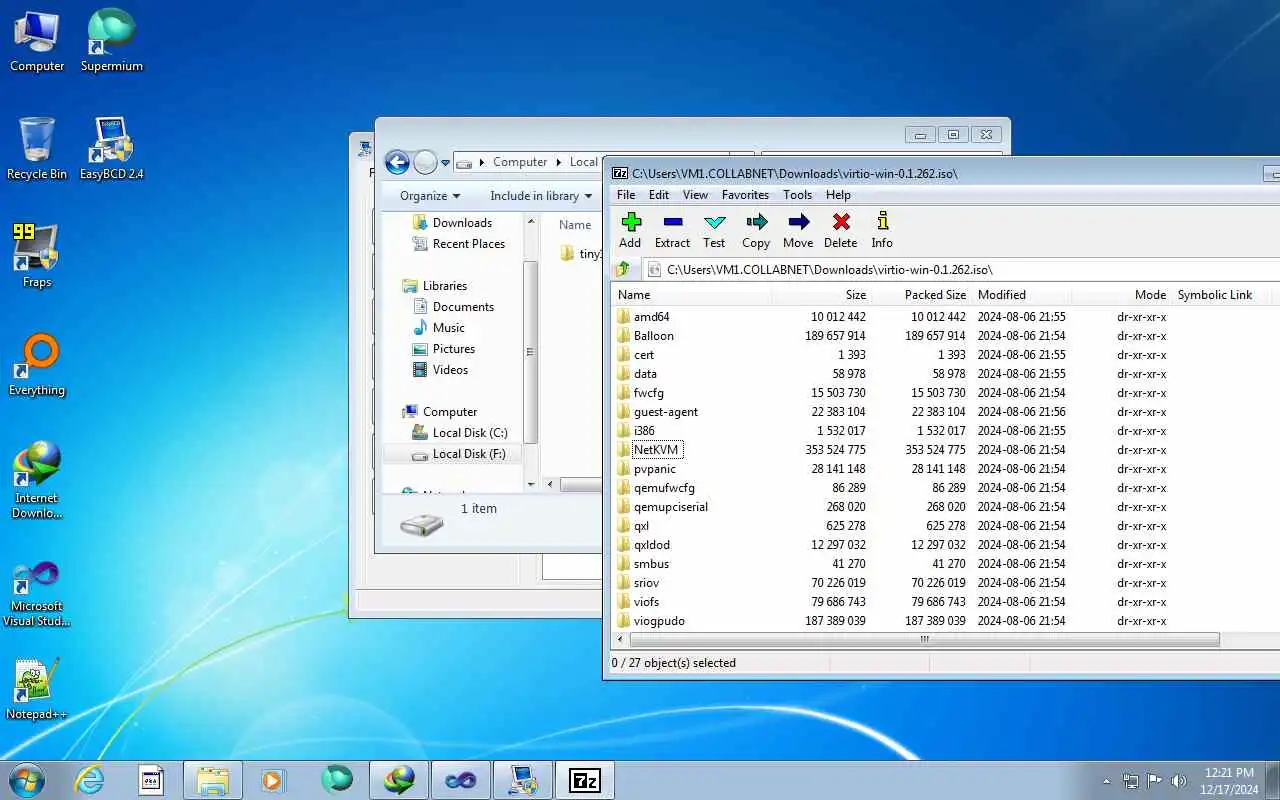Open the Notepad++ desktop shortcut

pyautogui.click(x=37, y=689)
